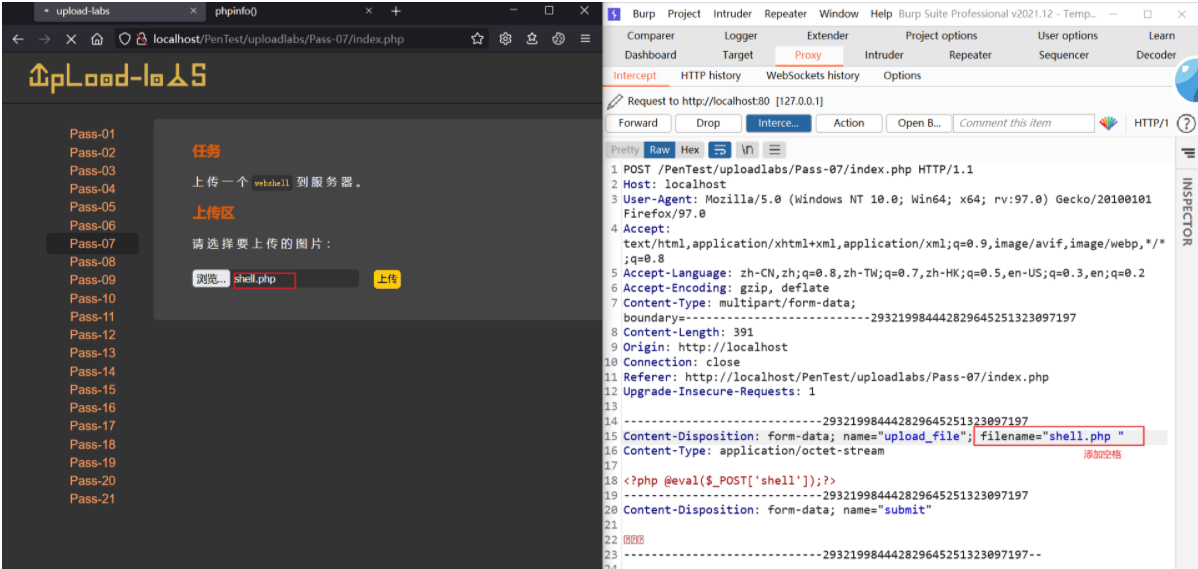Open the Intruder menu in menu bar
Viewport: 1198px width, 569px height.
[x=732, y=14]
